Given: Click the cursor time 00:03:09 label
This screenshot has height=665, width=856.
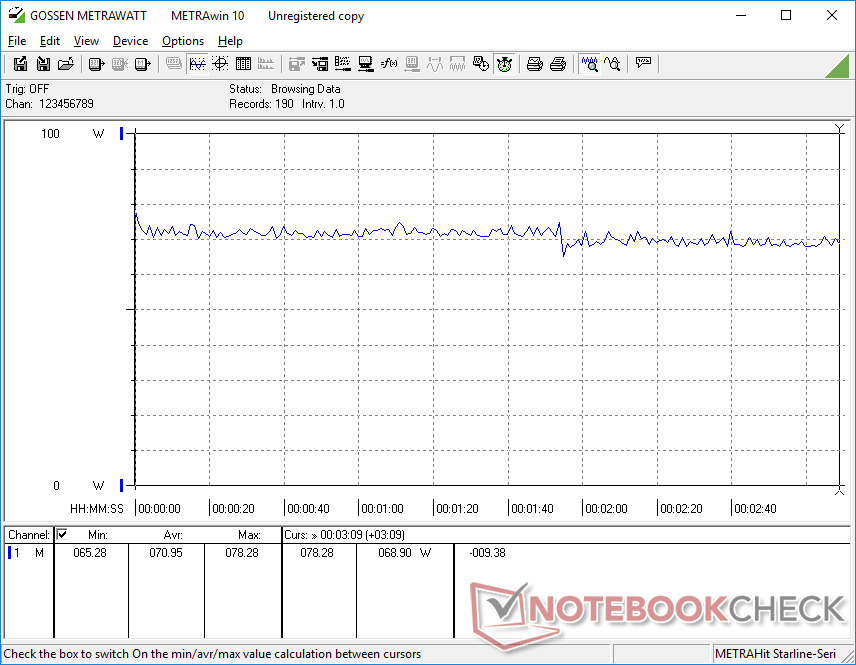Looking at the screenshot, I should 344,535.
